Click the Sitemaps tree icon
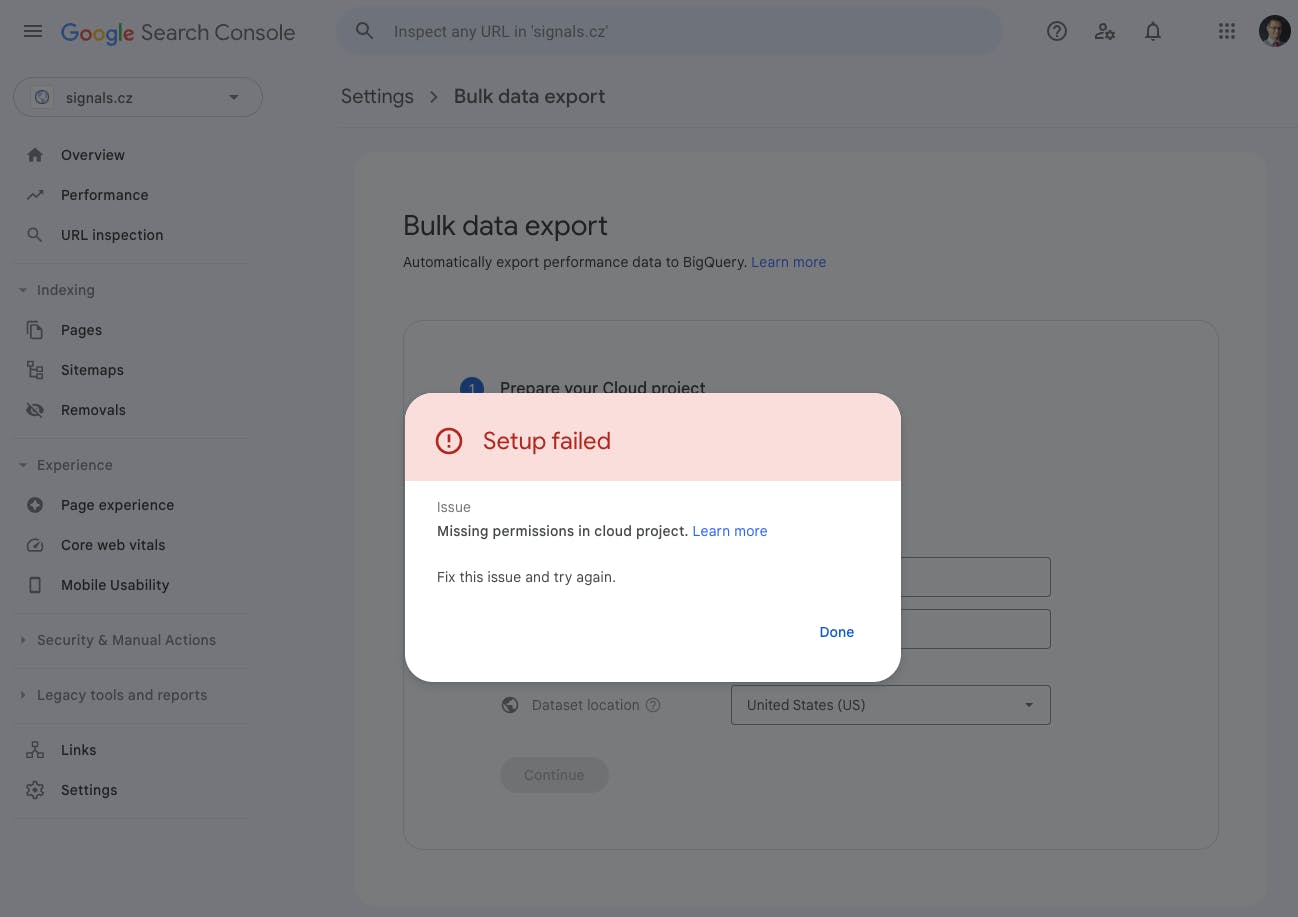This screenshot has height=917, width=1298. [x=35, y=370]
